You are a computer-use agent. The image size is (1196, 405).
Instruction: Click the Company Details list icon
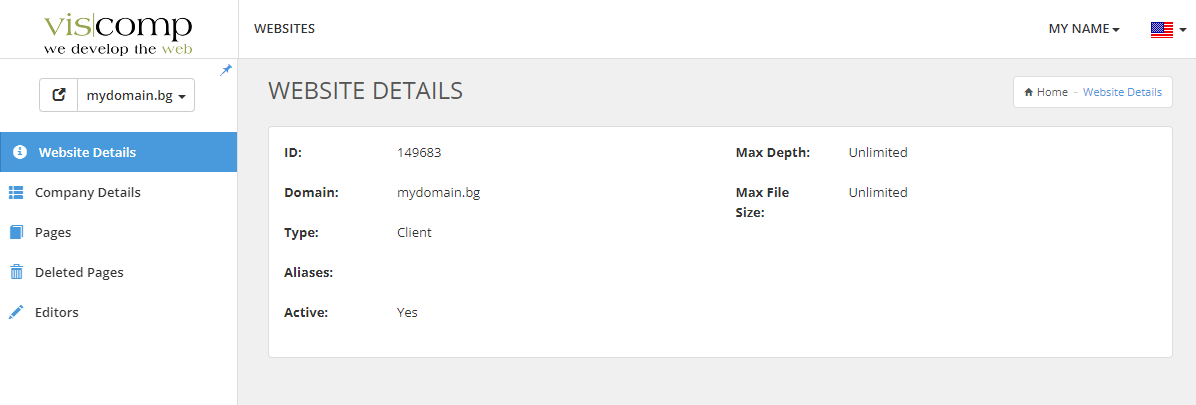[x=16, y=192]
